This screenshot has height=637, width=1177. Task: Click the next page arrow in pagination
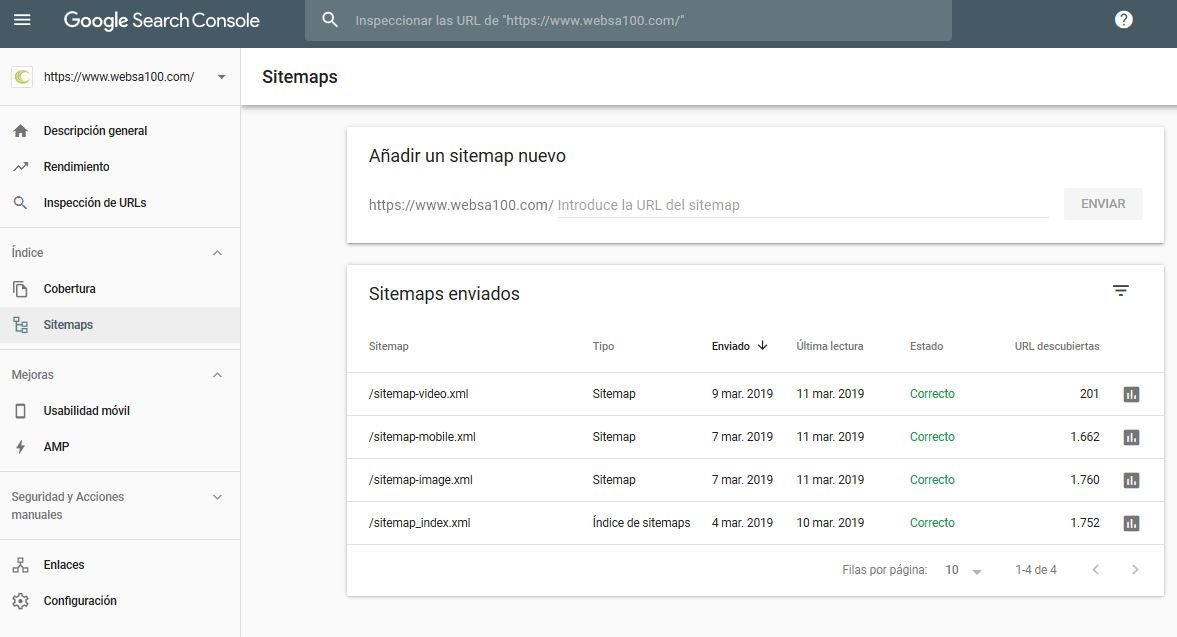(x=1134, y=570)
